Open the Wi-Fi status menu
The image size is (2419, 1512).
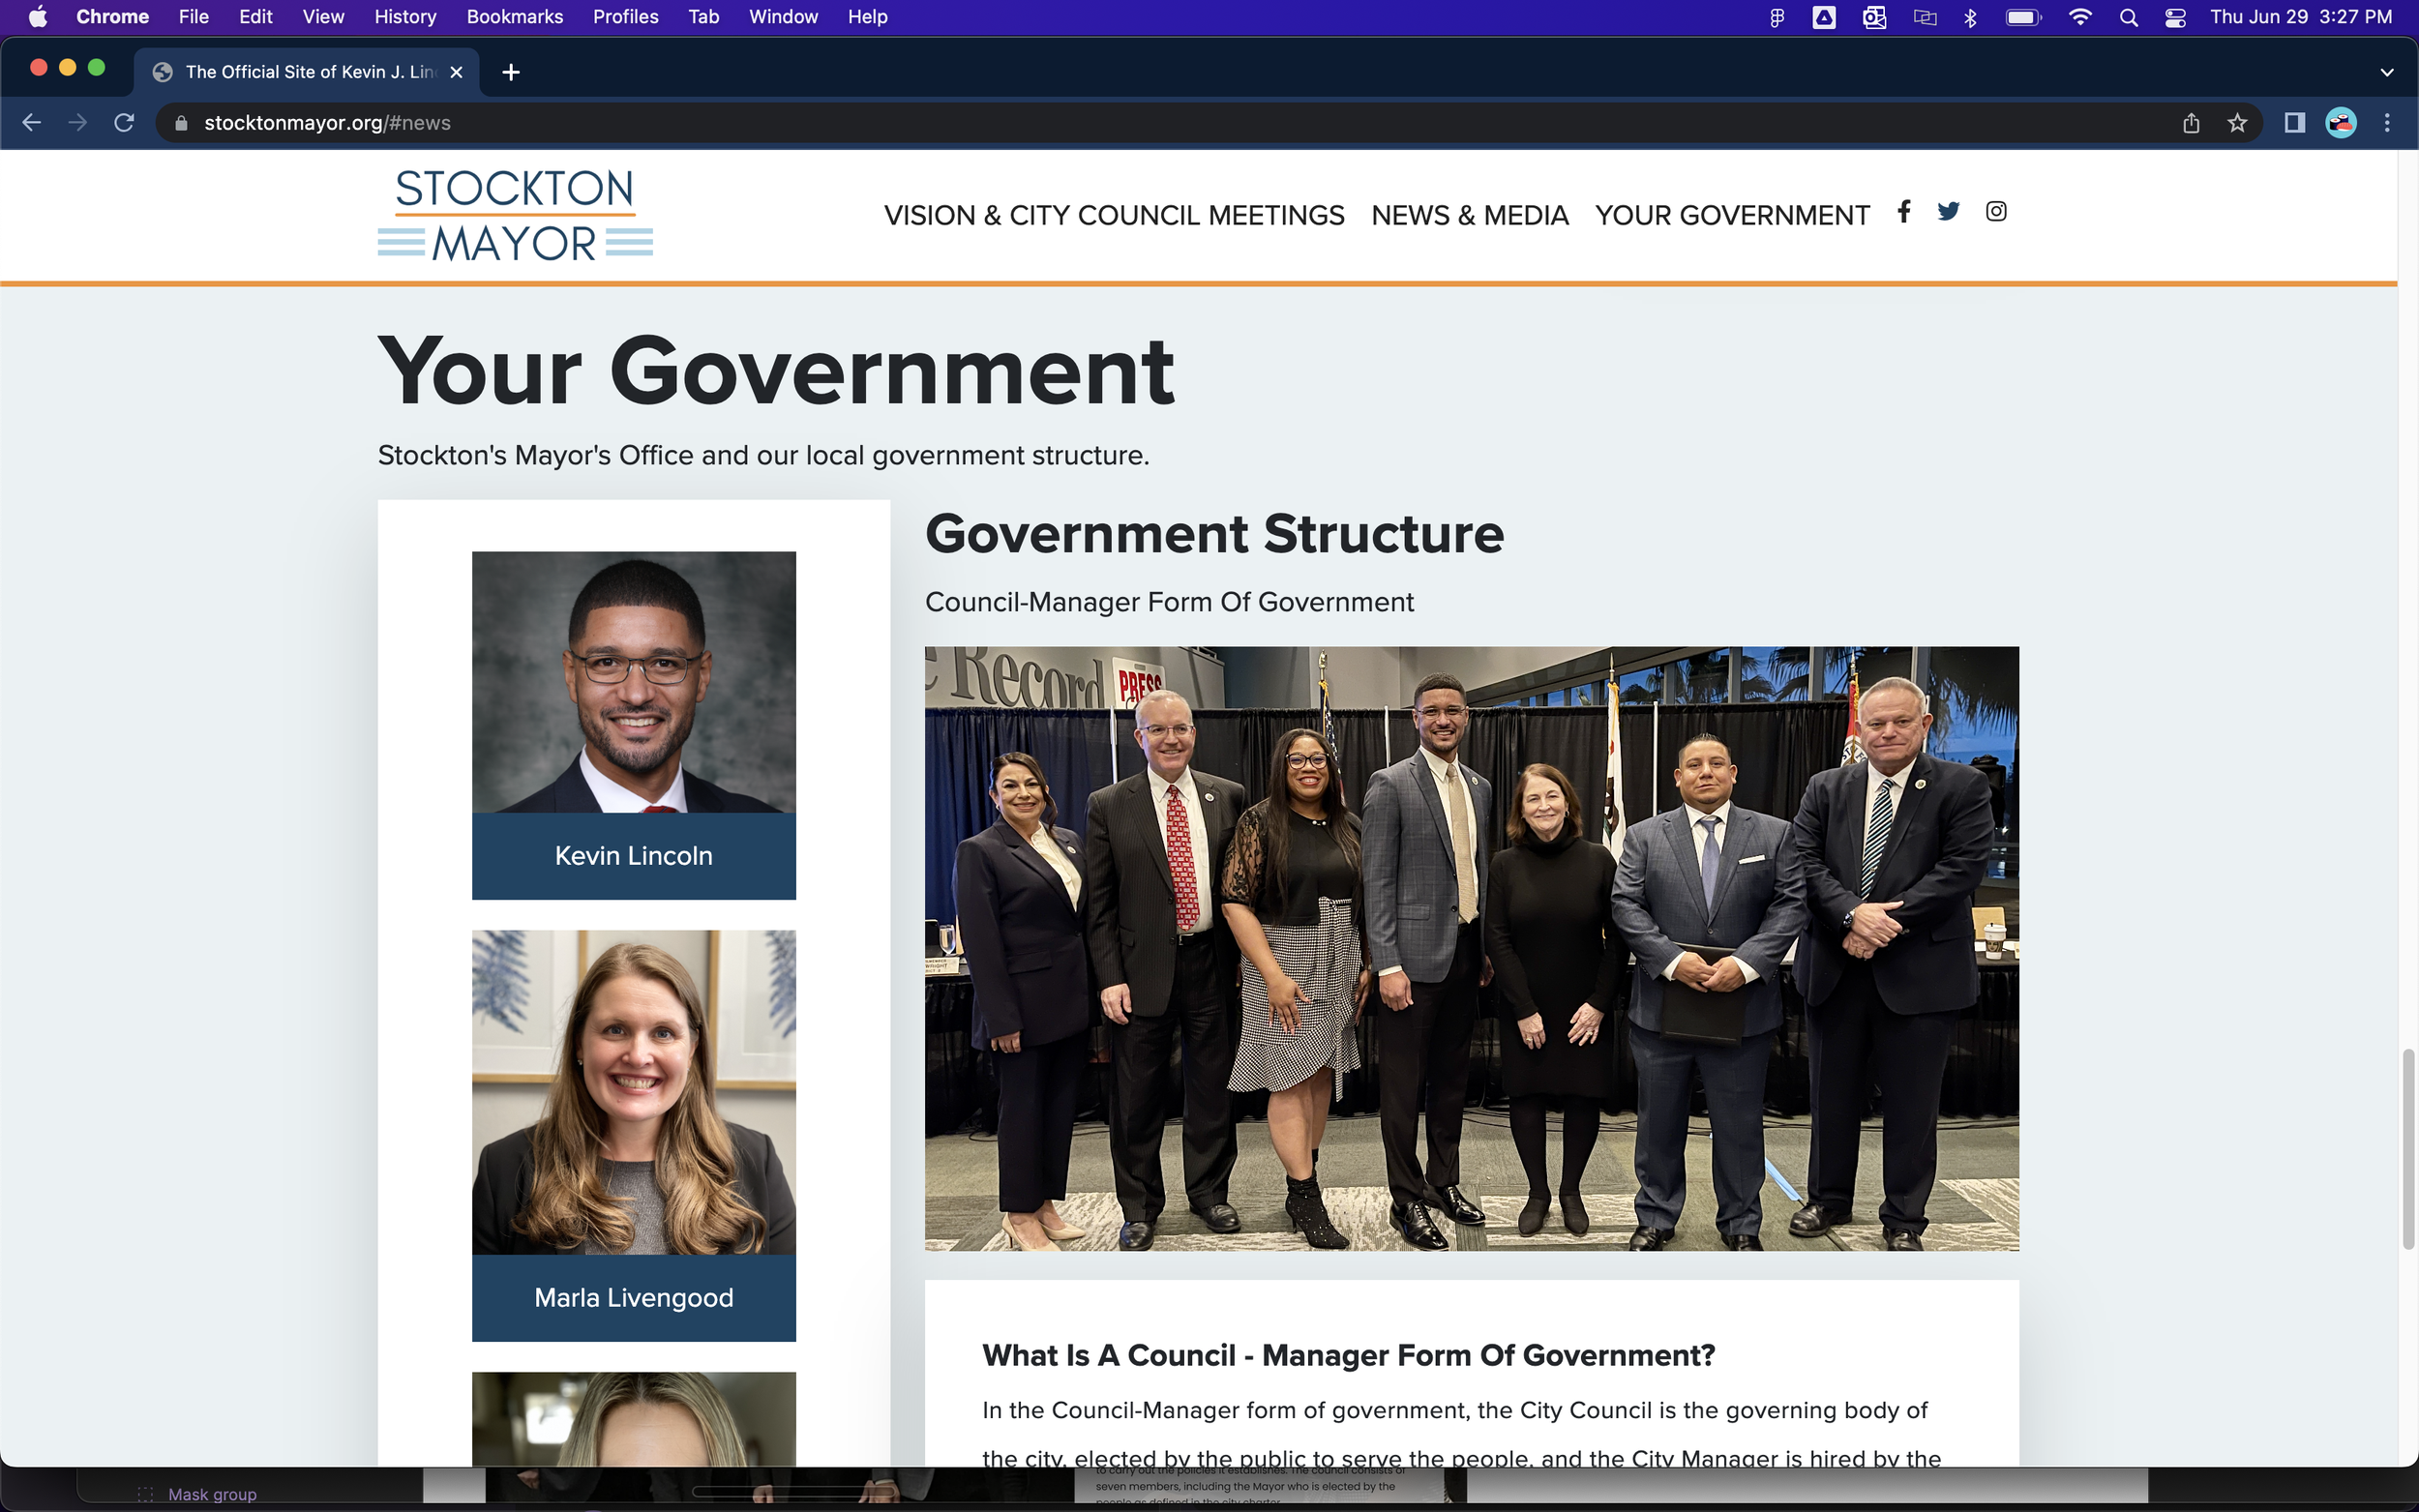click(x=2080, y=17)
